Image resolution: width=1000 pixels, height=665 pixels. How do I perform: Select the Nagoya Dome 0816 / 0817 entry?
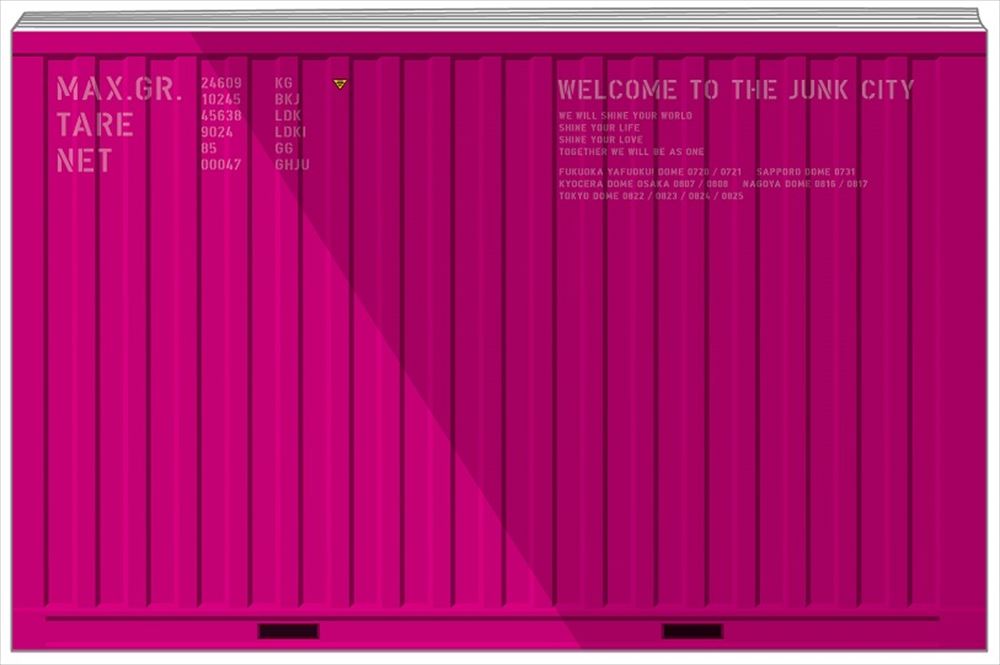[805, 184]
